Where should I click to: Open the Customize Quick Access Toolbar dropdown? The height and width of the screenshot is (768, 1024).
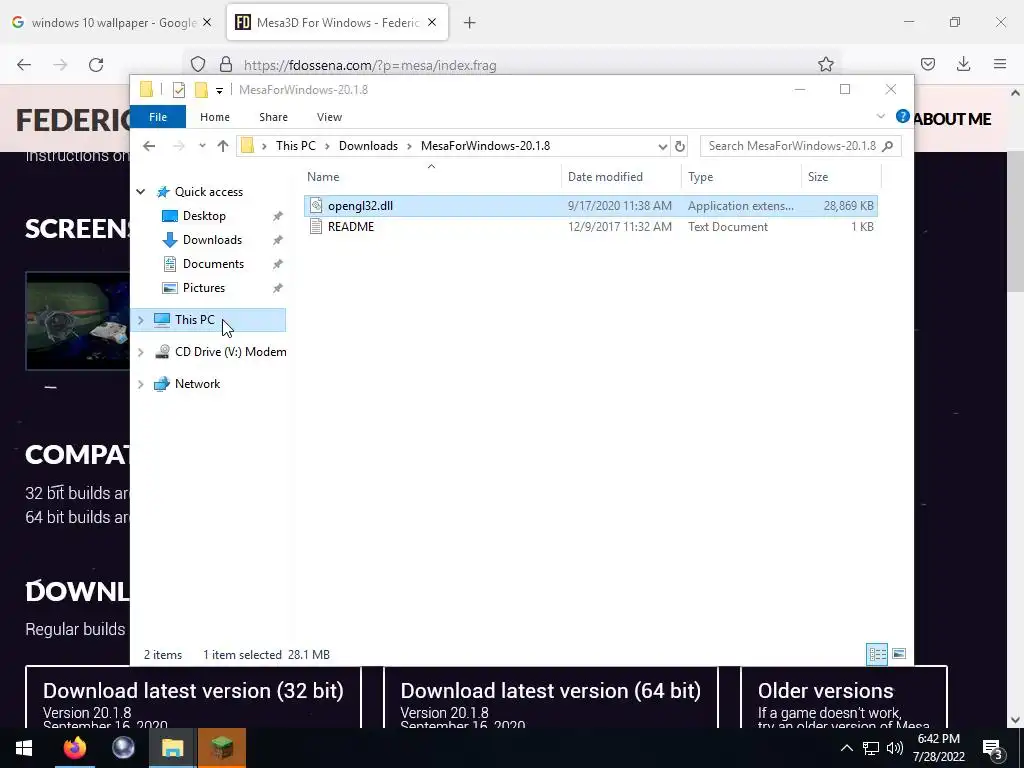219,91
